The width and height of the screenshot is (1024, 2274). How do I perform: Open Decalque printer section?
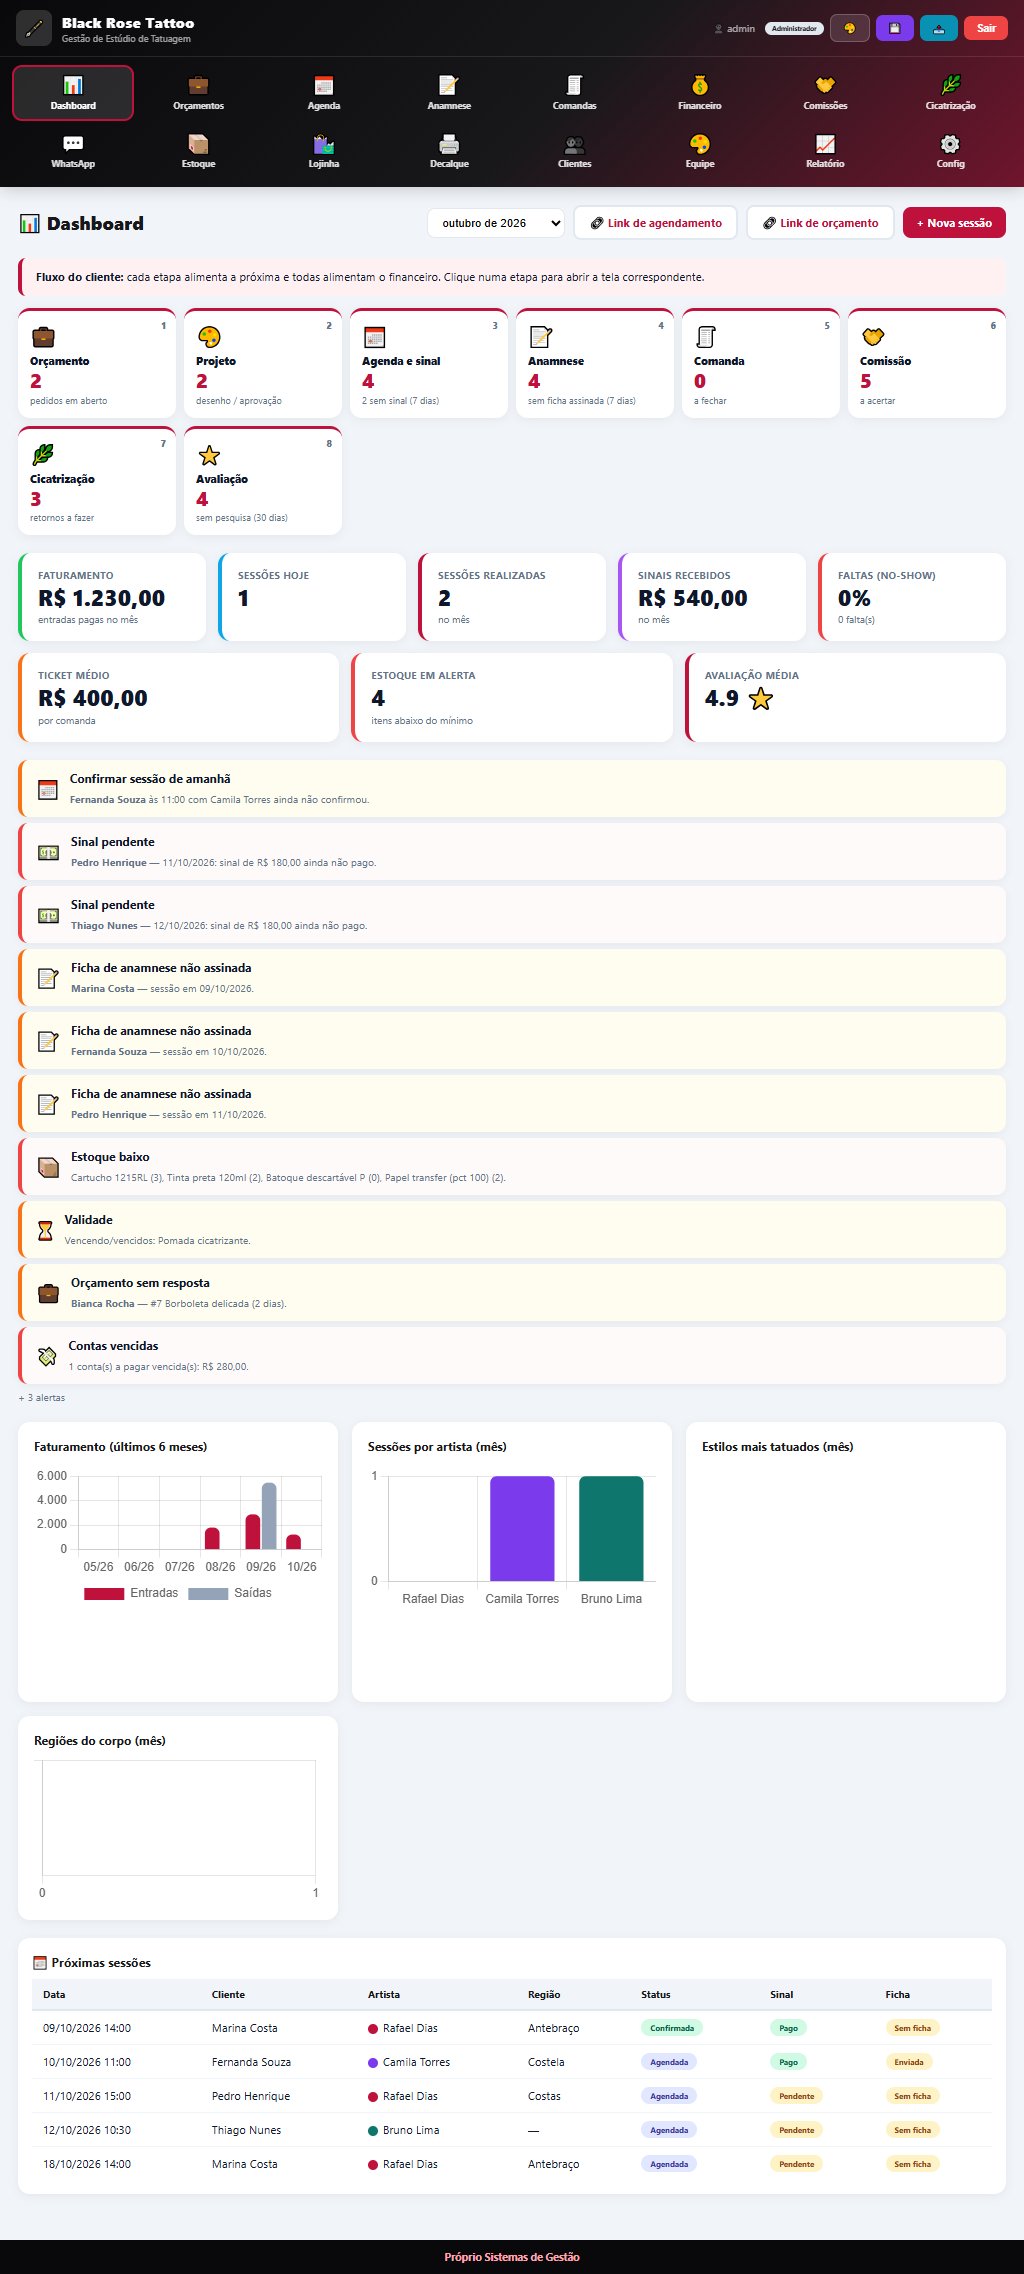point(449,151)
